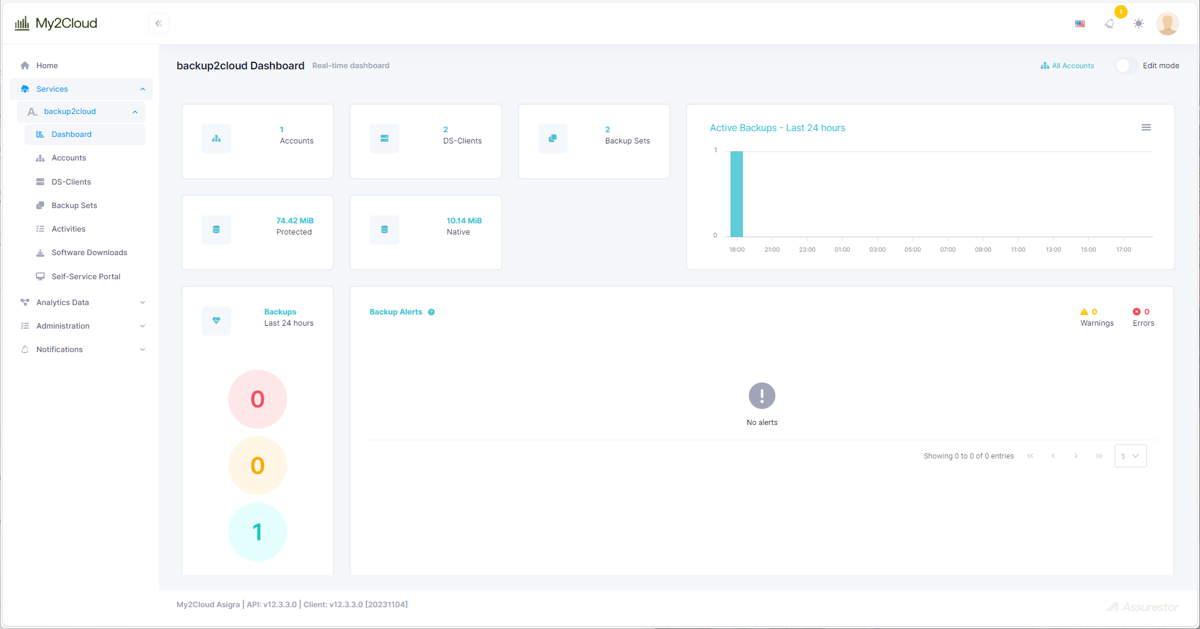Open the entries-per-page dropdown
The image size is (1200, 629).
pos(1130,455)
